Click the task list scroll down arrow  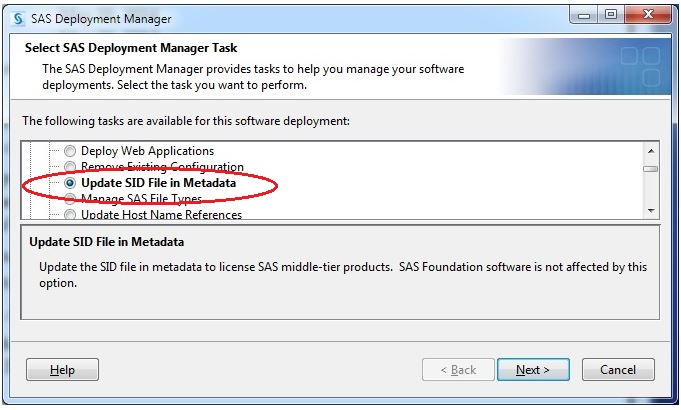[x=651, y=211]
